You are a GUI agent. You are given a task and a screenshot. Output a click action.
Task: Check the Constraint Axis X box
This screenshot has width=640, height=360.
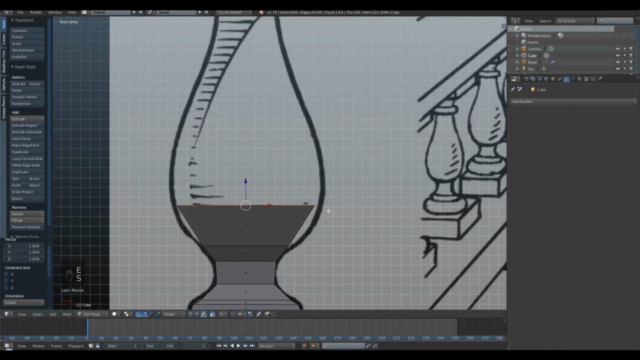click(6, 274)
